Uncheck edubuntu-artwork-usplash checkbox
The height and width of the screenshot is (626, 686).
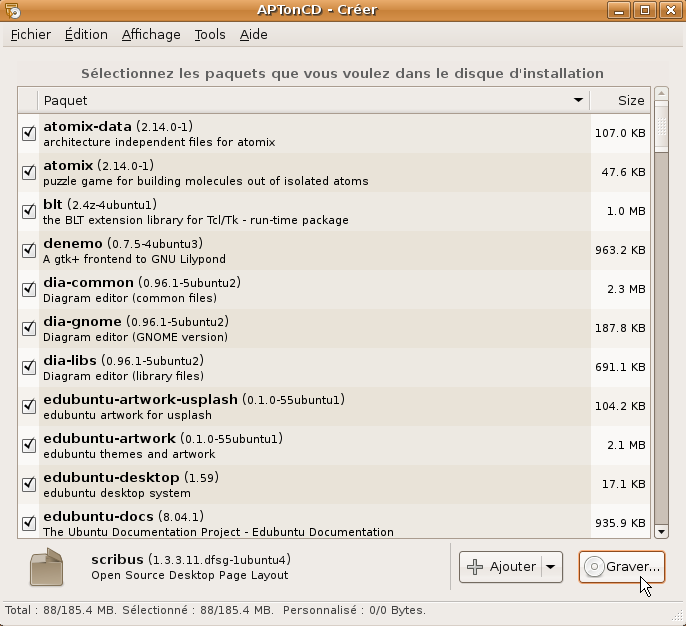(x=29, y=406)
